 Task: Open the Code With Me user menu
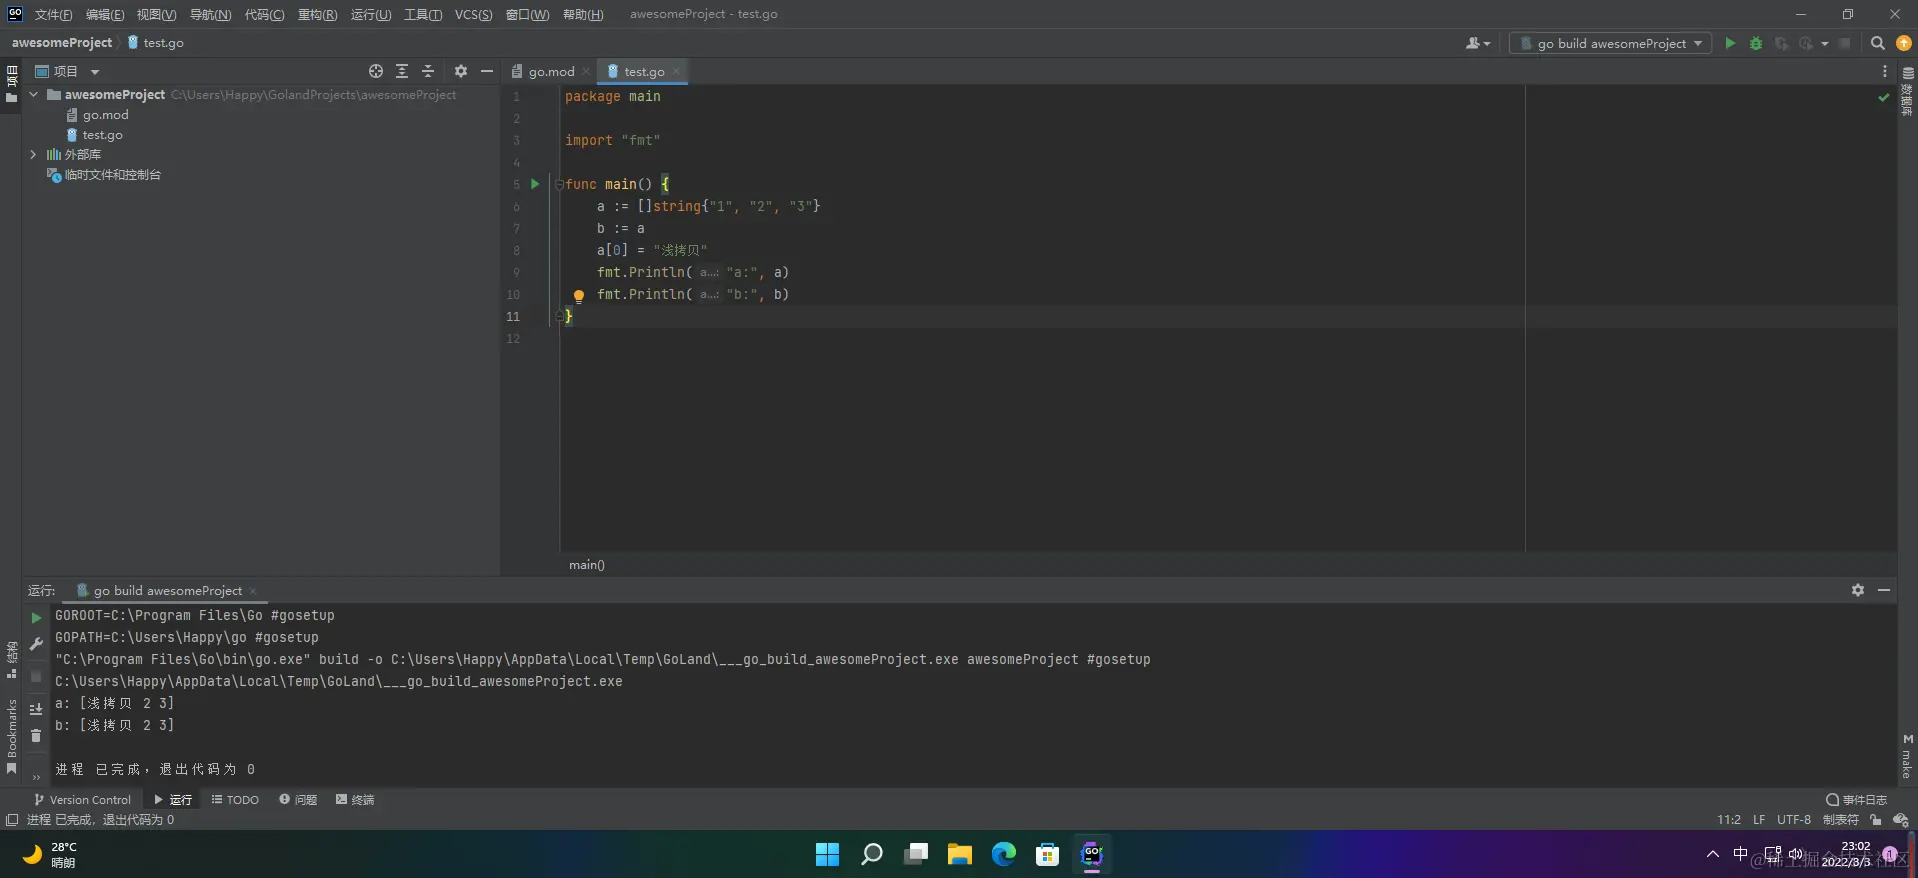coord(1478,43)
